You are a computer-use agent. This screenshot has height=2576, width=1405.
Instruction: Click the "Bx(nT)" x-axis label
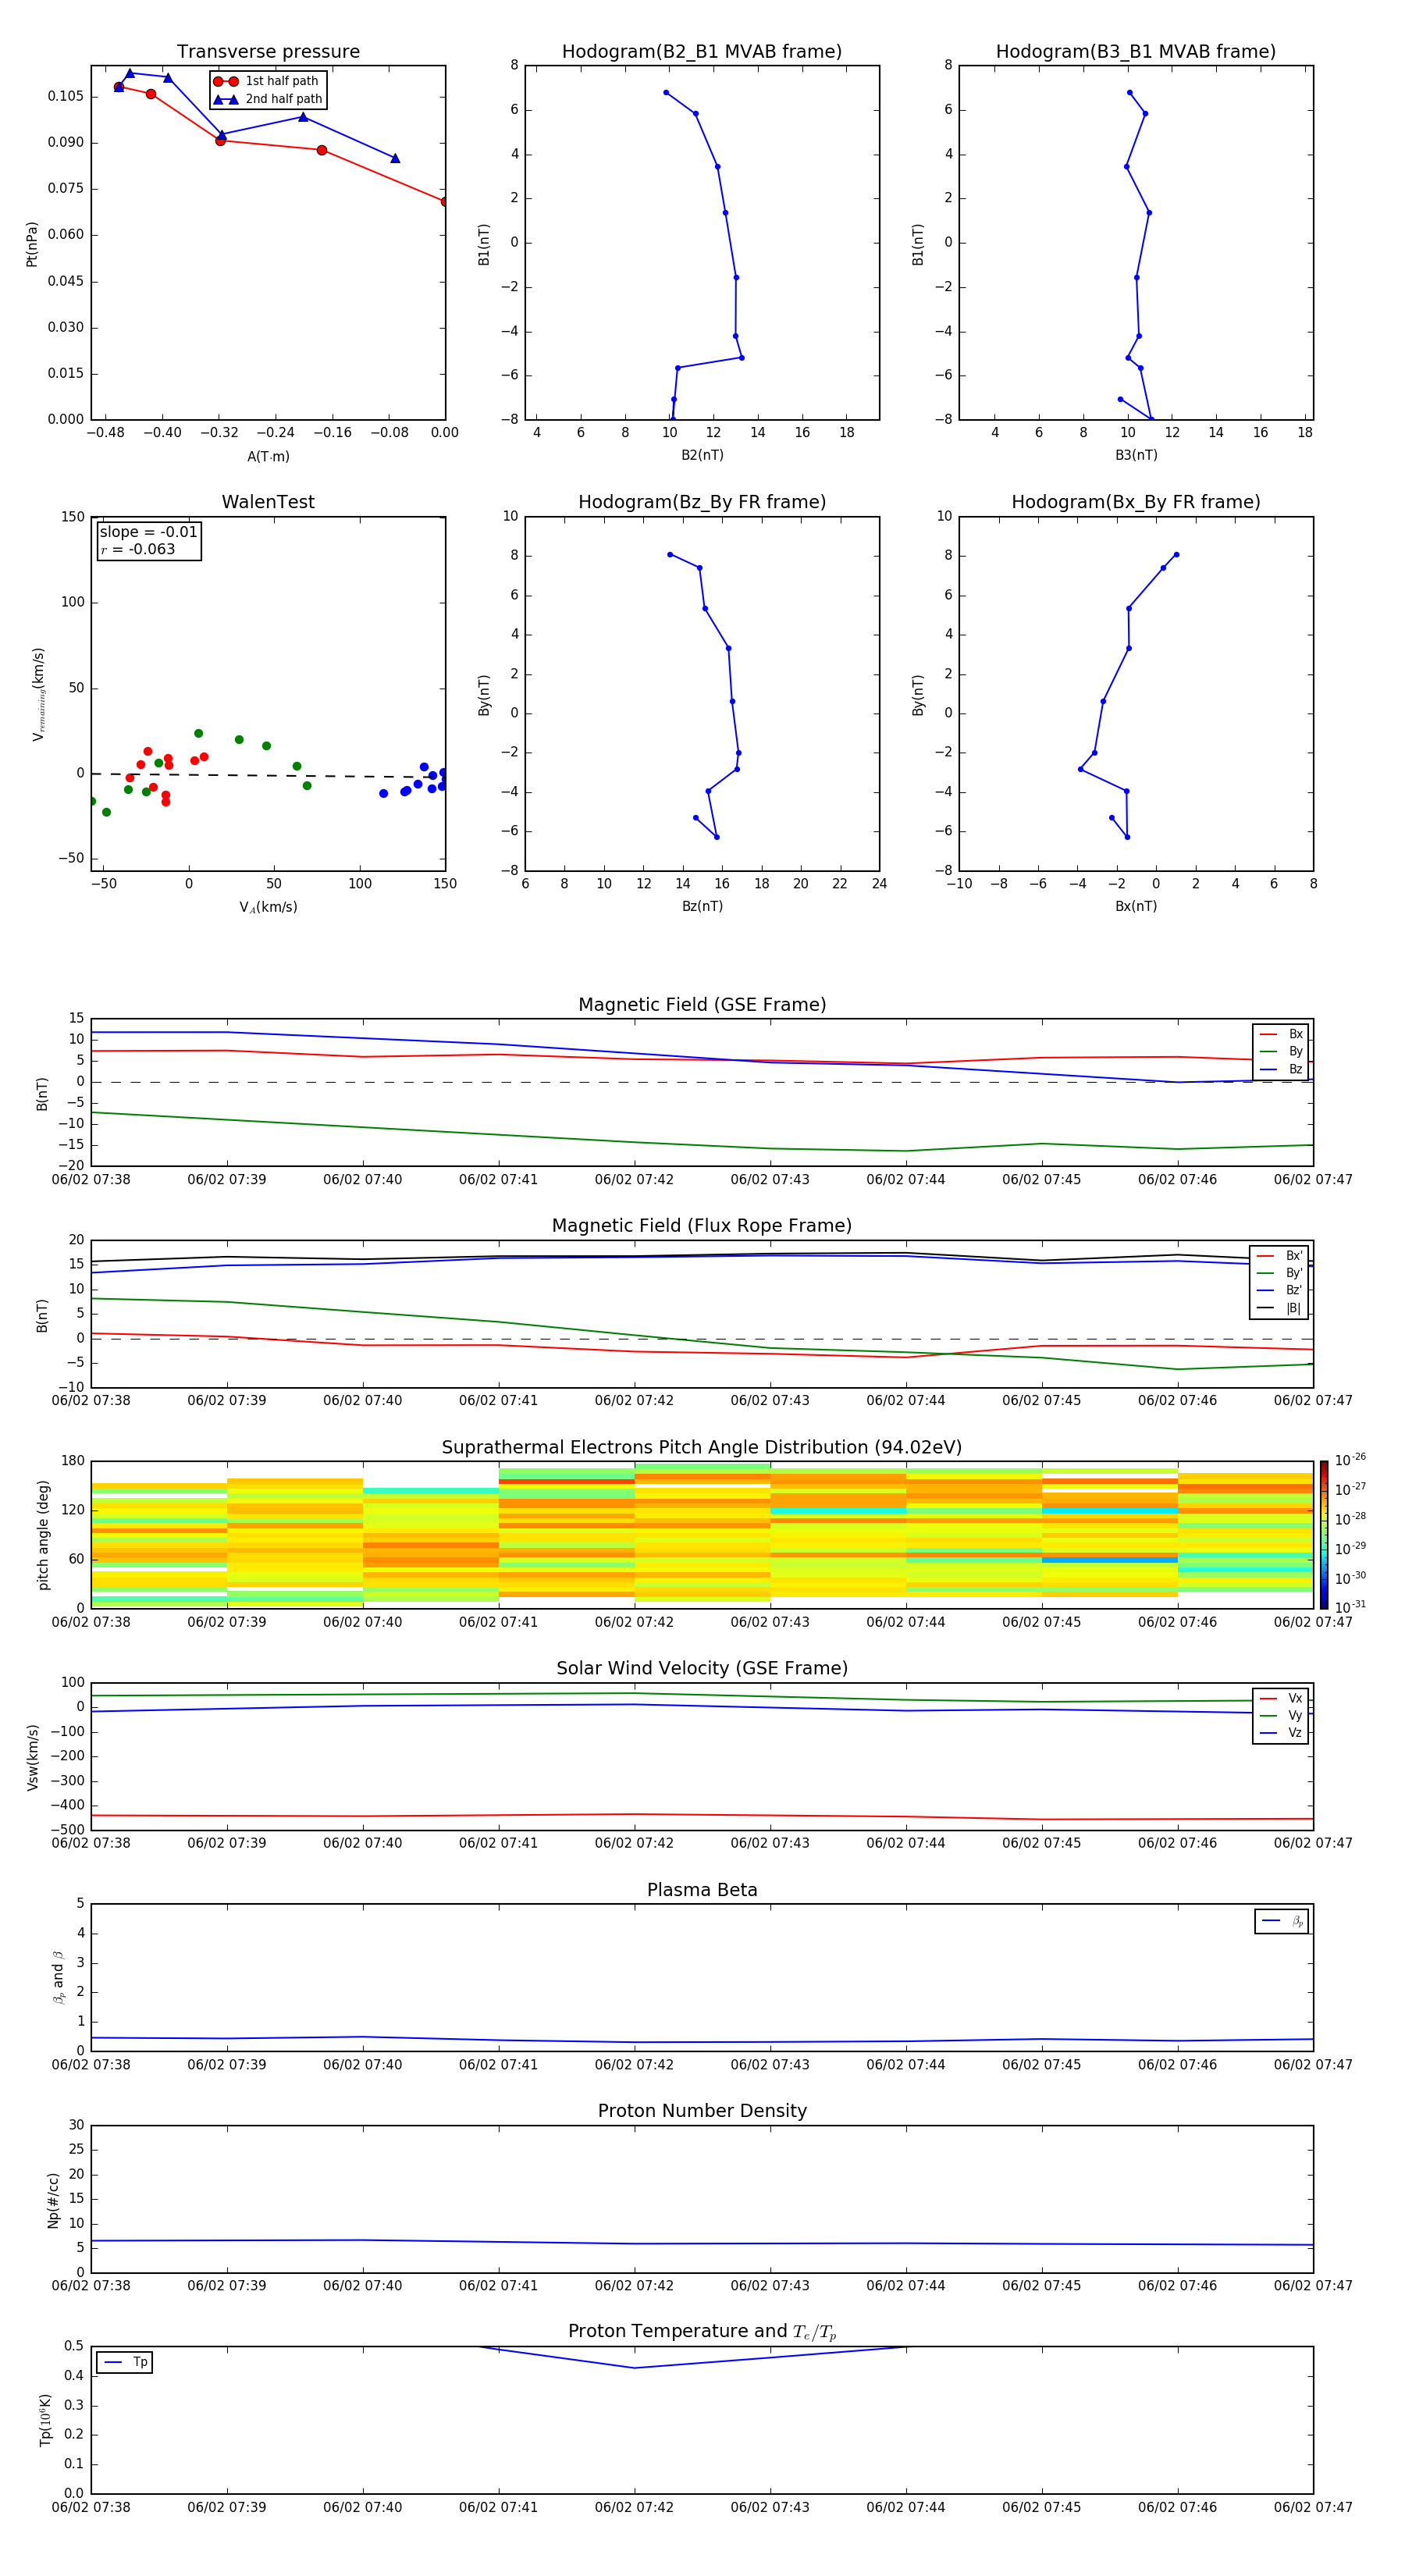click(1136, 906)
